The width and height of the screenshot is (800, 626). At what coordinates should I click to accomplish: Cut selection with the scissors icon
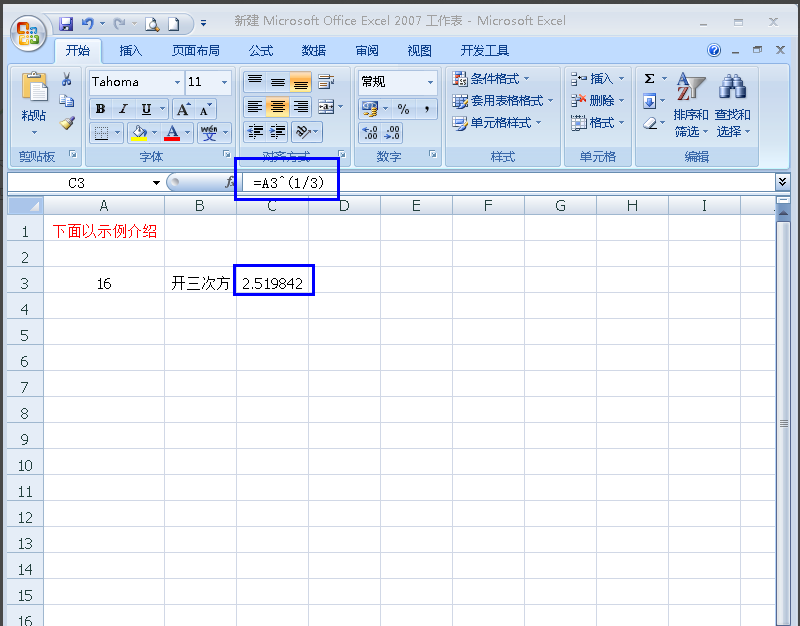66,79
